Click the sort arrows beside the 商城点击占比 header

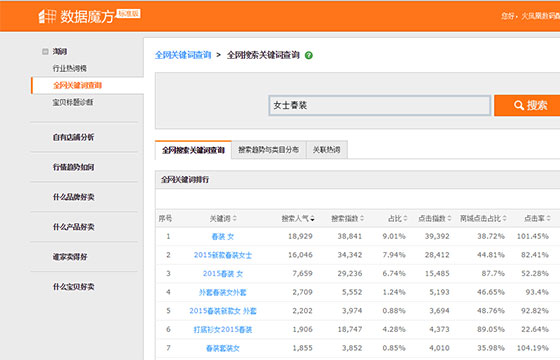pyautogui.click(x=505, y=219)
